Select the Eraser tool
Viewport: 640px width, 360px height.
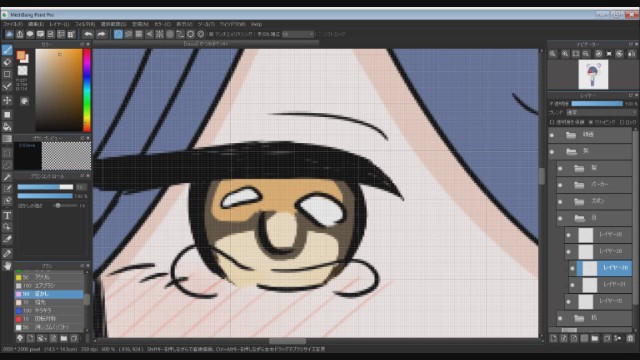(7, 62)
